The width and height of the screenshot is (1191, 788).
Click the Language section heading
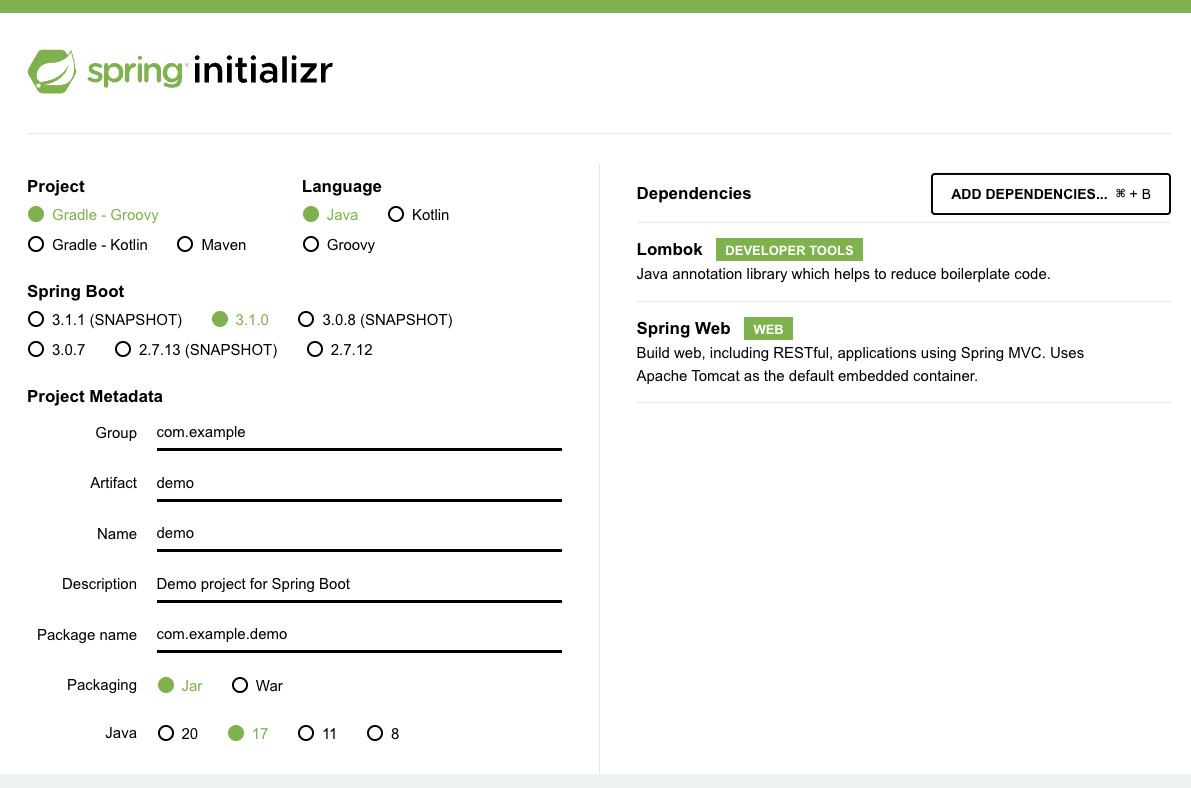(x=341, y=186)
